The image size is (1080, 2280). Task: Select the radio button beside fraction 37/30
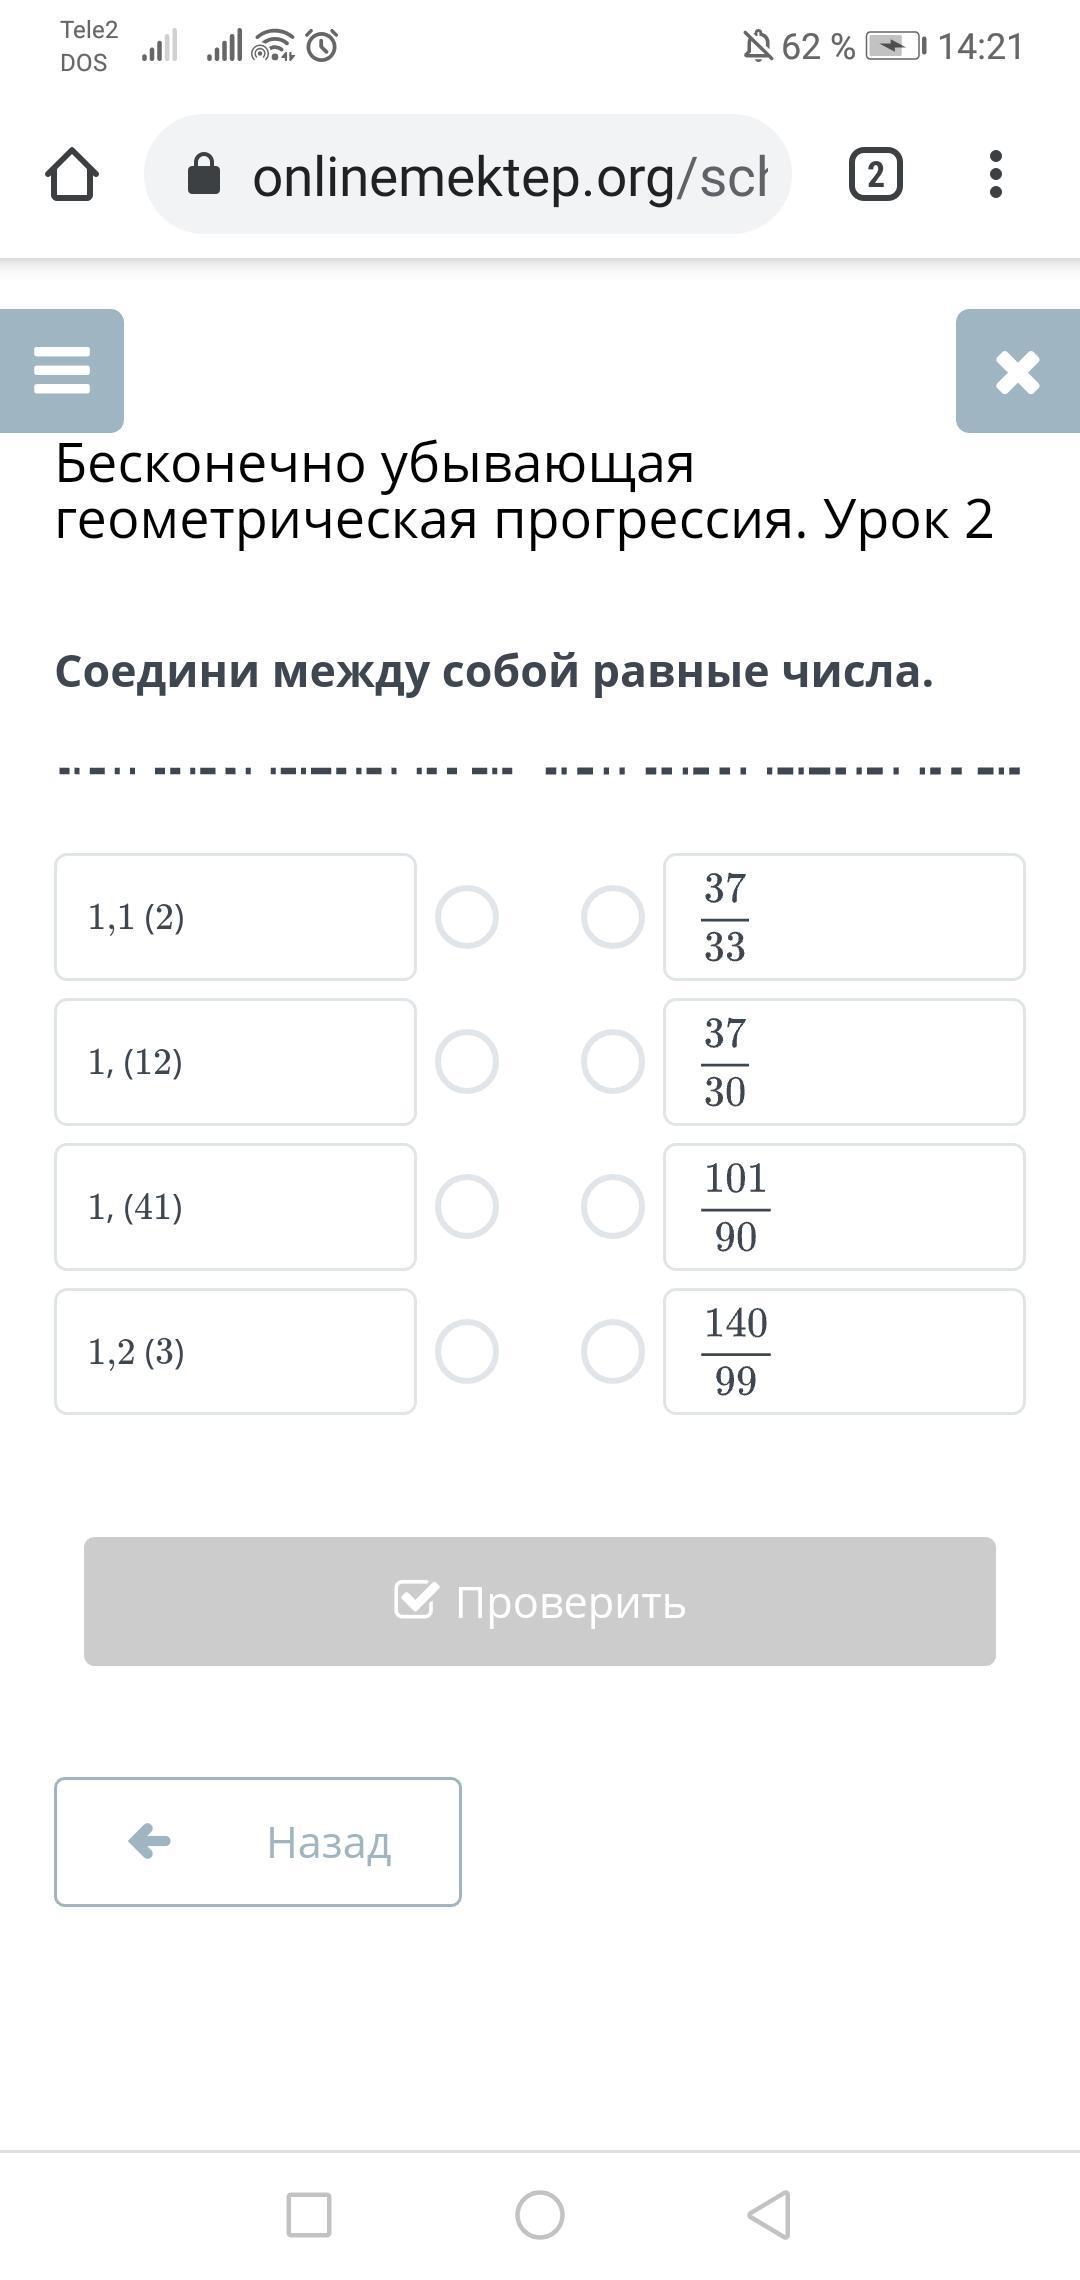click(613, 1061)
